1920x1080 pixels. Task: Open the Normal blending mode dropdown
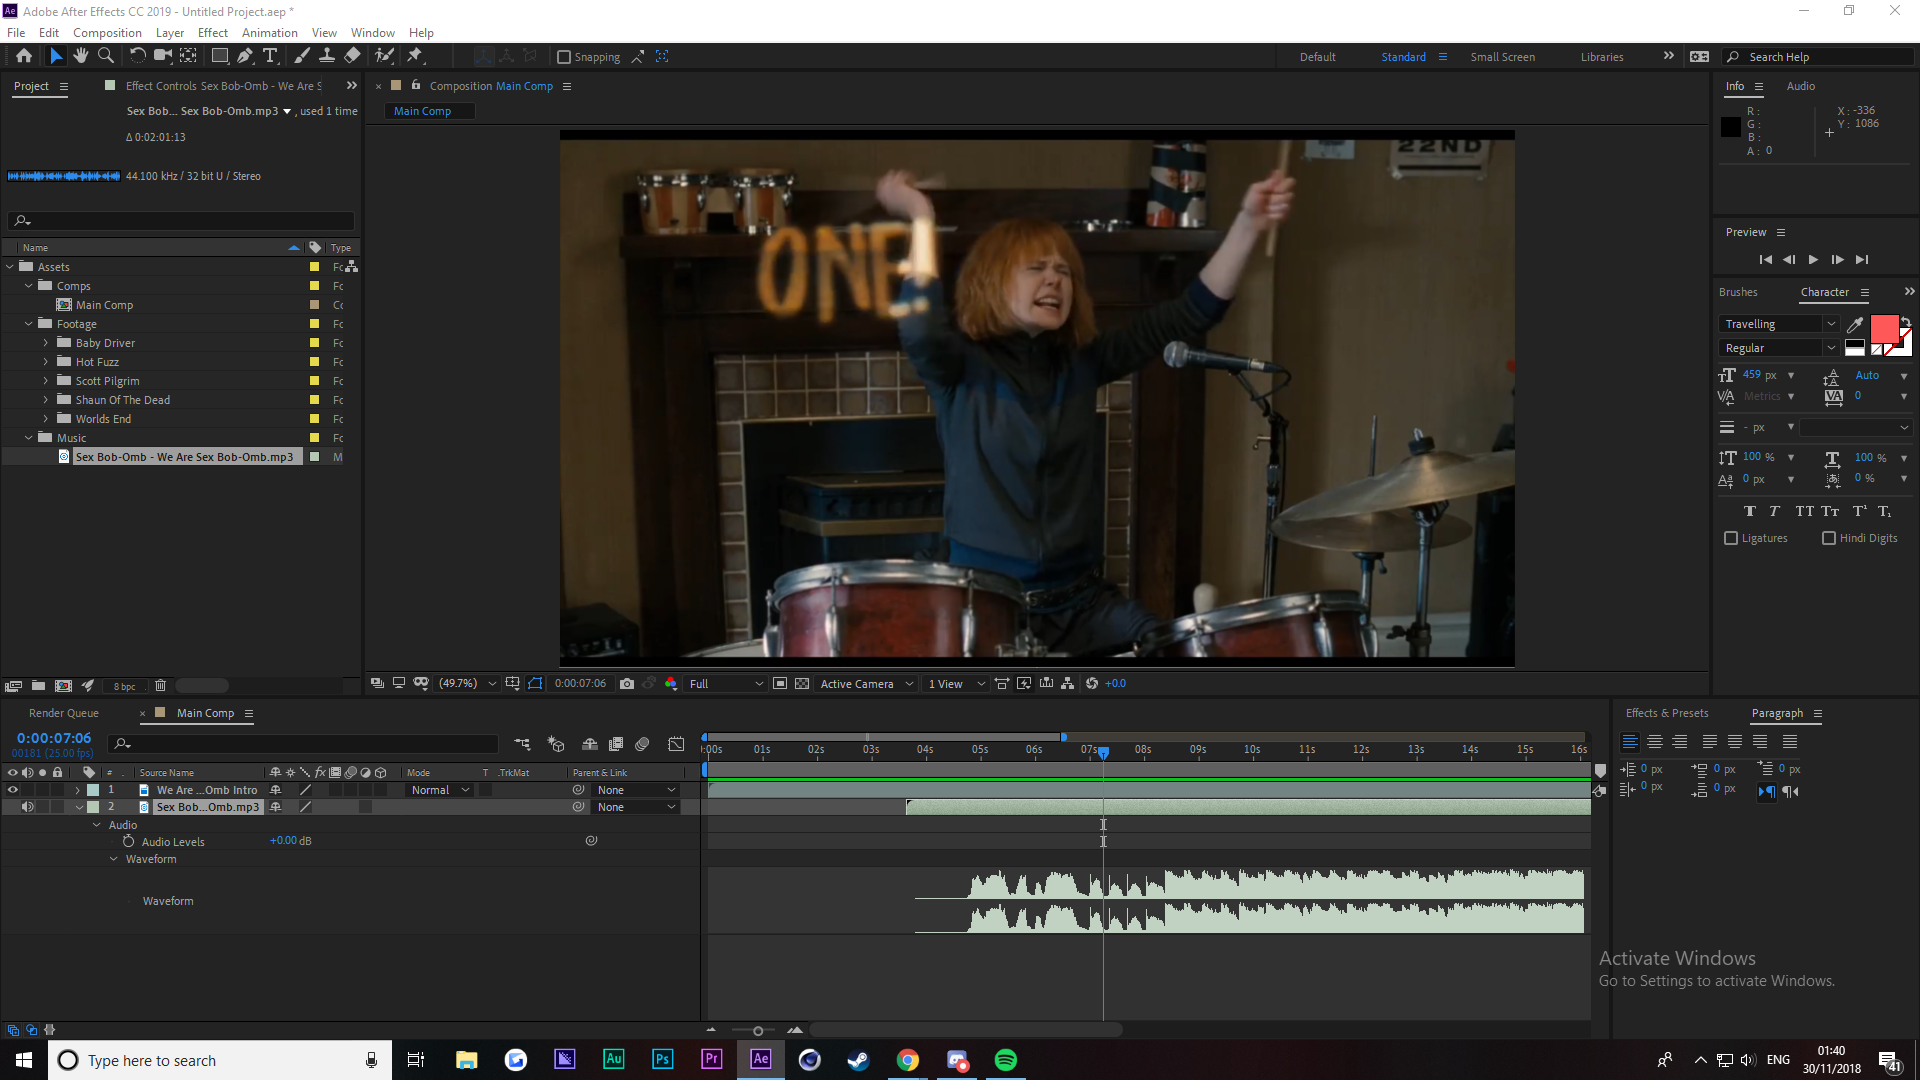pos(438,789)
